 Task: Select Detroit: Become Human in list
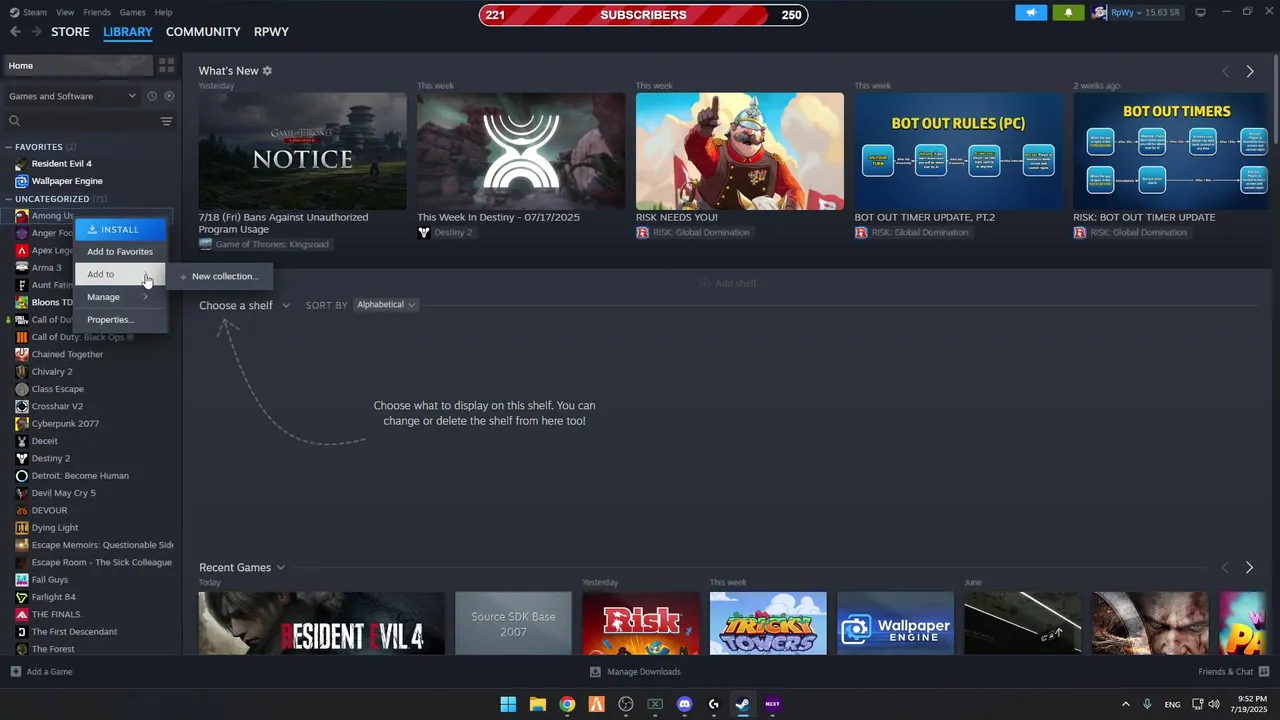(80, 476)
